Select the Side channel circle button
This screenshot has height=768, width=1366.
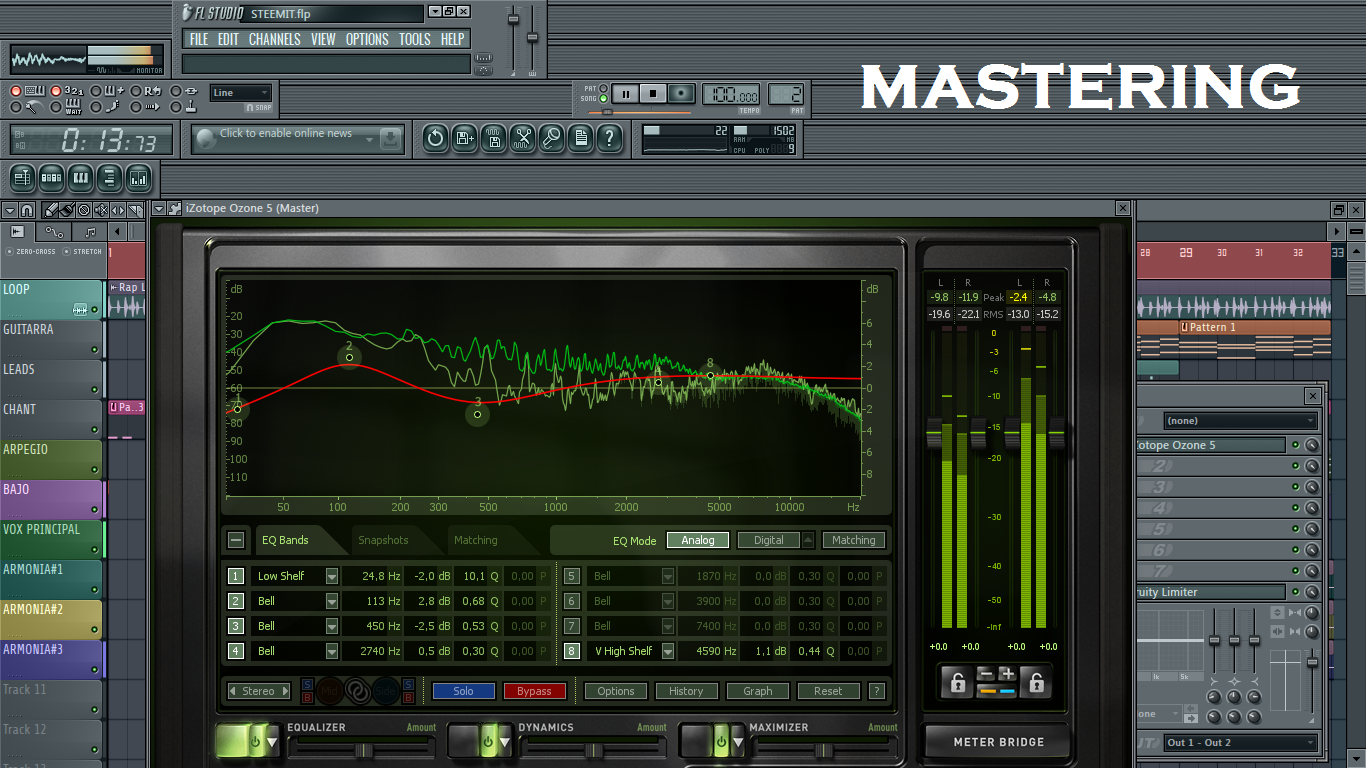[x=386, y=691]
